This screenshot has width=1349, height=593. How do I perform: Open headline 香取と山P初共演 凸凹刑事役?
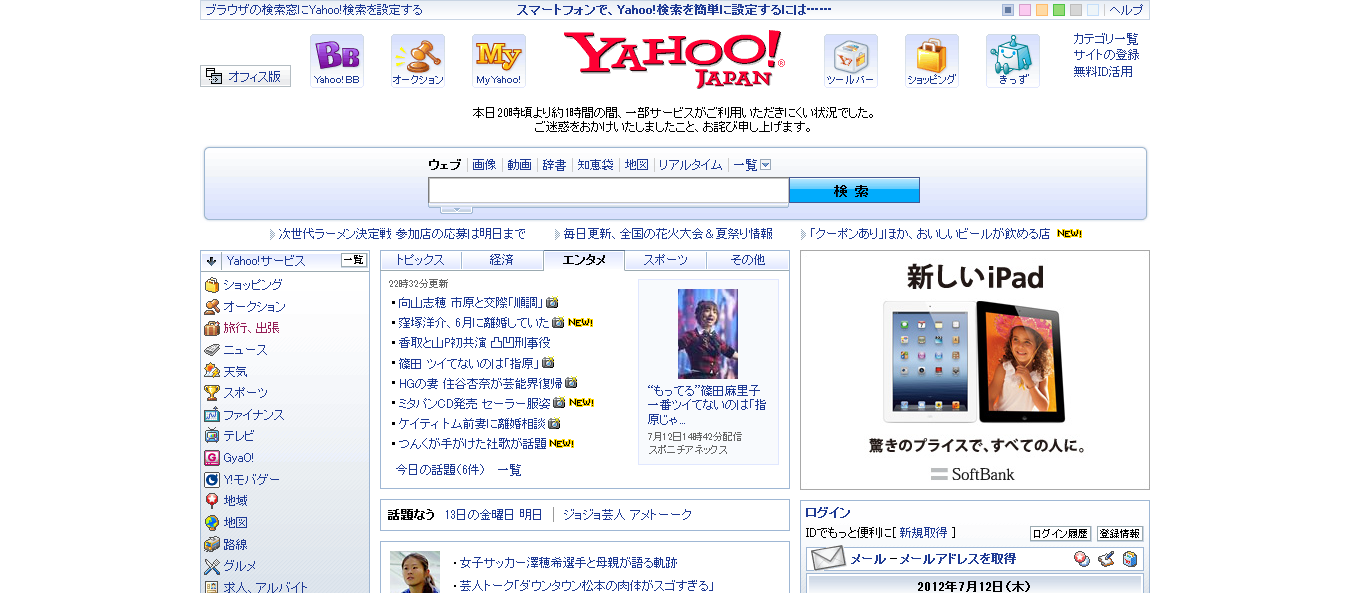coord(474,342)
